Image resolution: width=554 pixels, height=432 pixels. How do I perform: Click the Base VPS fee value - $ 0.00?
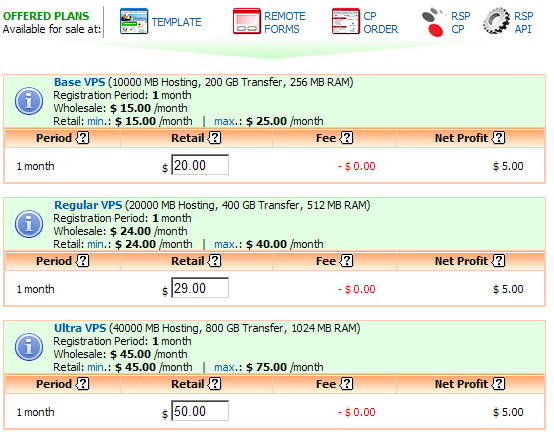click(x=357, y=166)
